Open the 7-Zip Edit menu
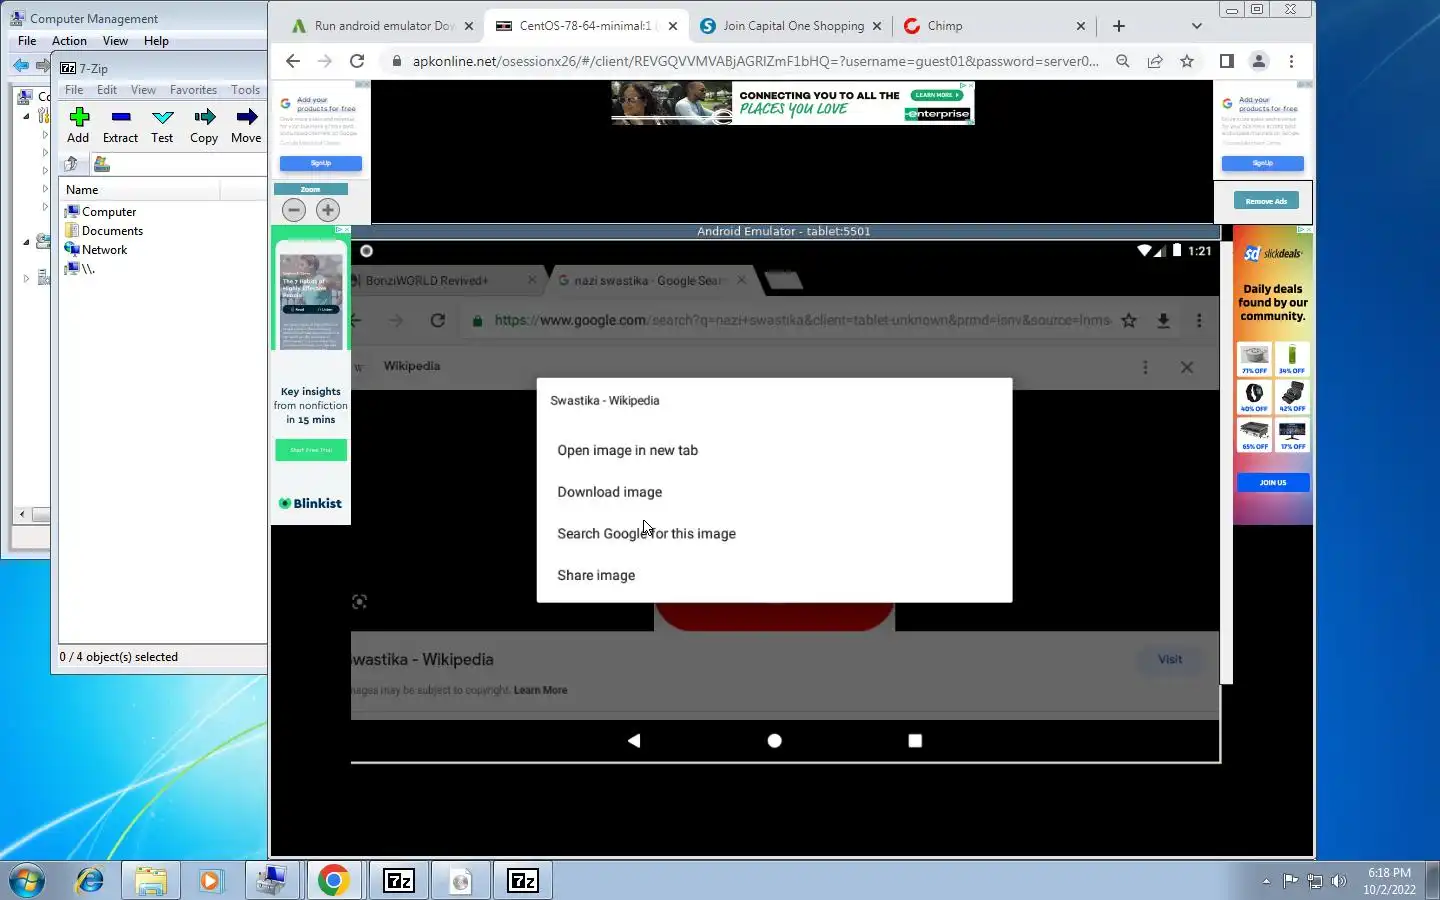This screenshot has height=900, width=1440. click(x=107, y=90)
